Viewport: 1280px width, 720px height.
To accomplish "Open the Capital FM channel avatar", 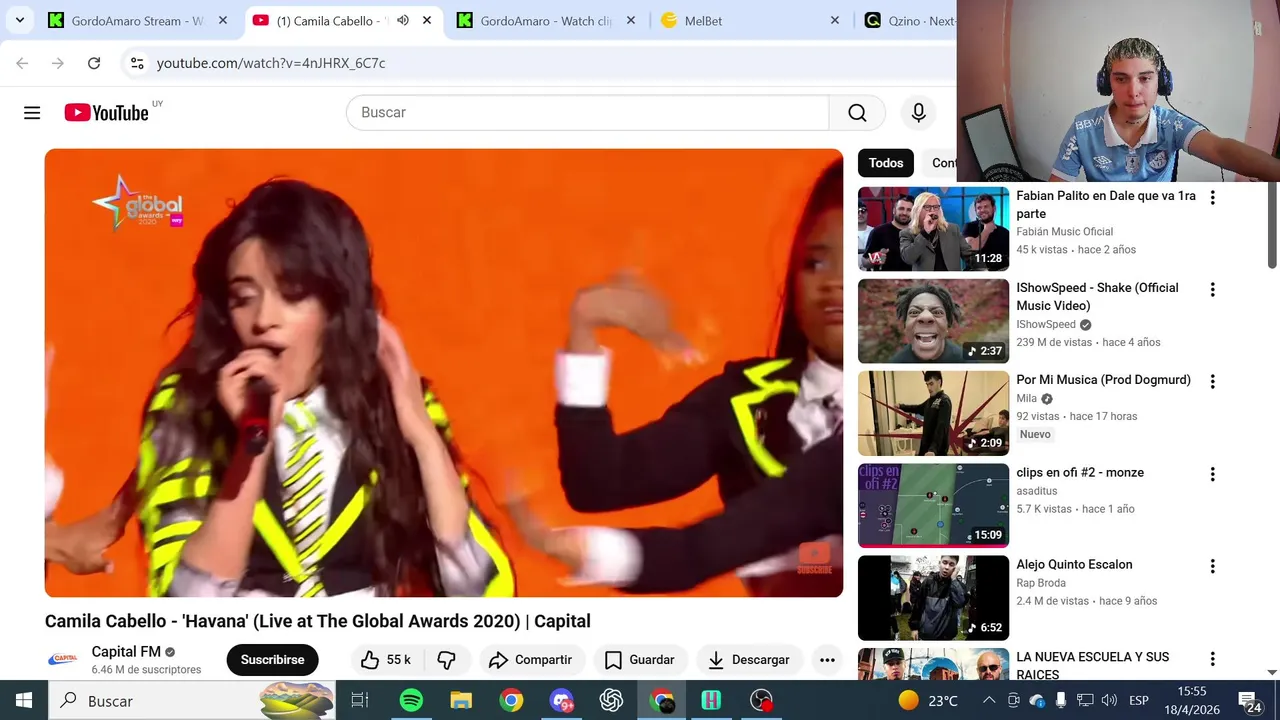I will coord(63,659).
